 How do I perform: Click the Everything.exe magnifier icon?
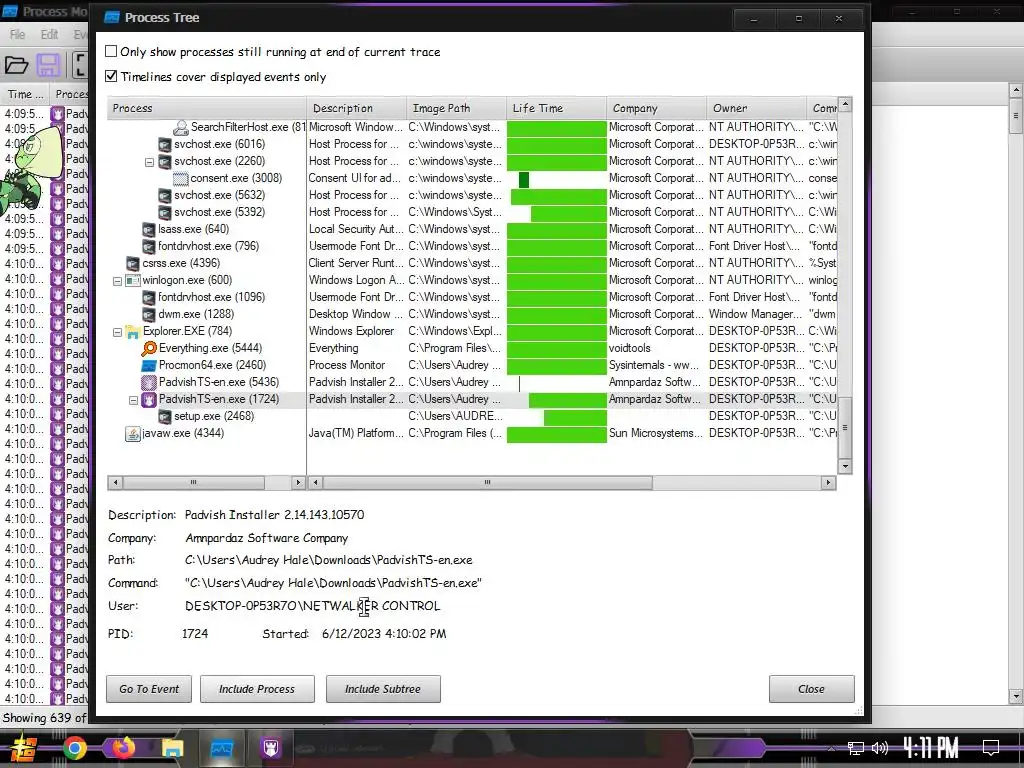click(149, 348)
